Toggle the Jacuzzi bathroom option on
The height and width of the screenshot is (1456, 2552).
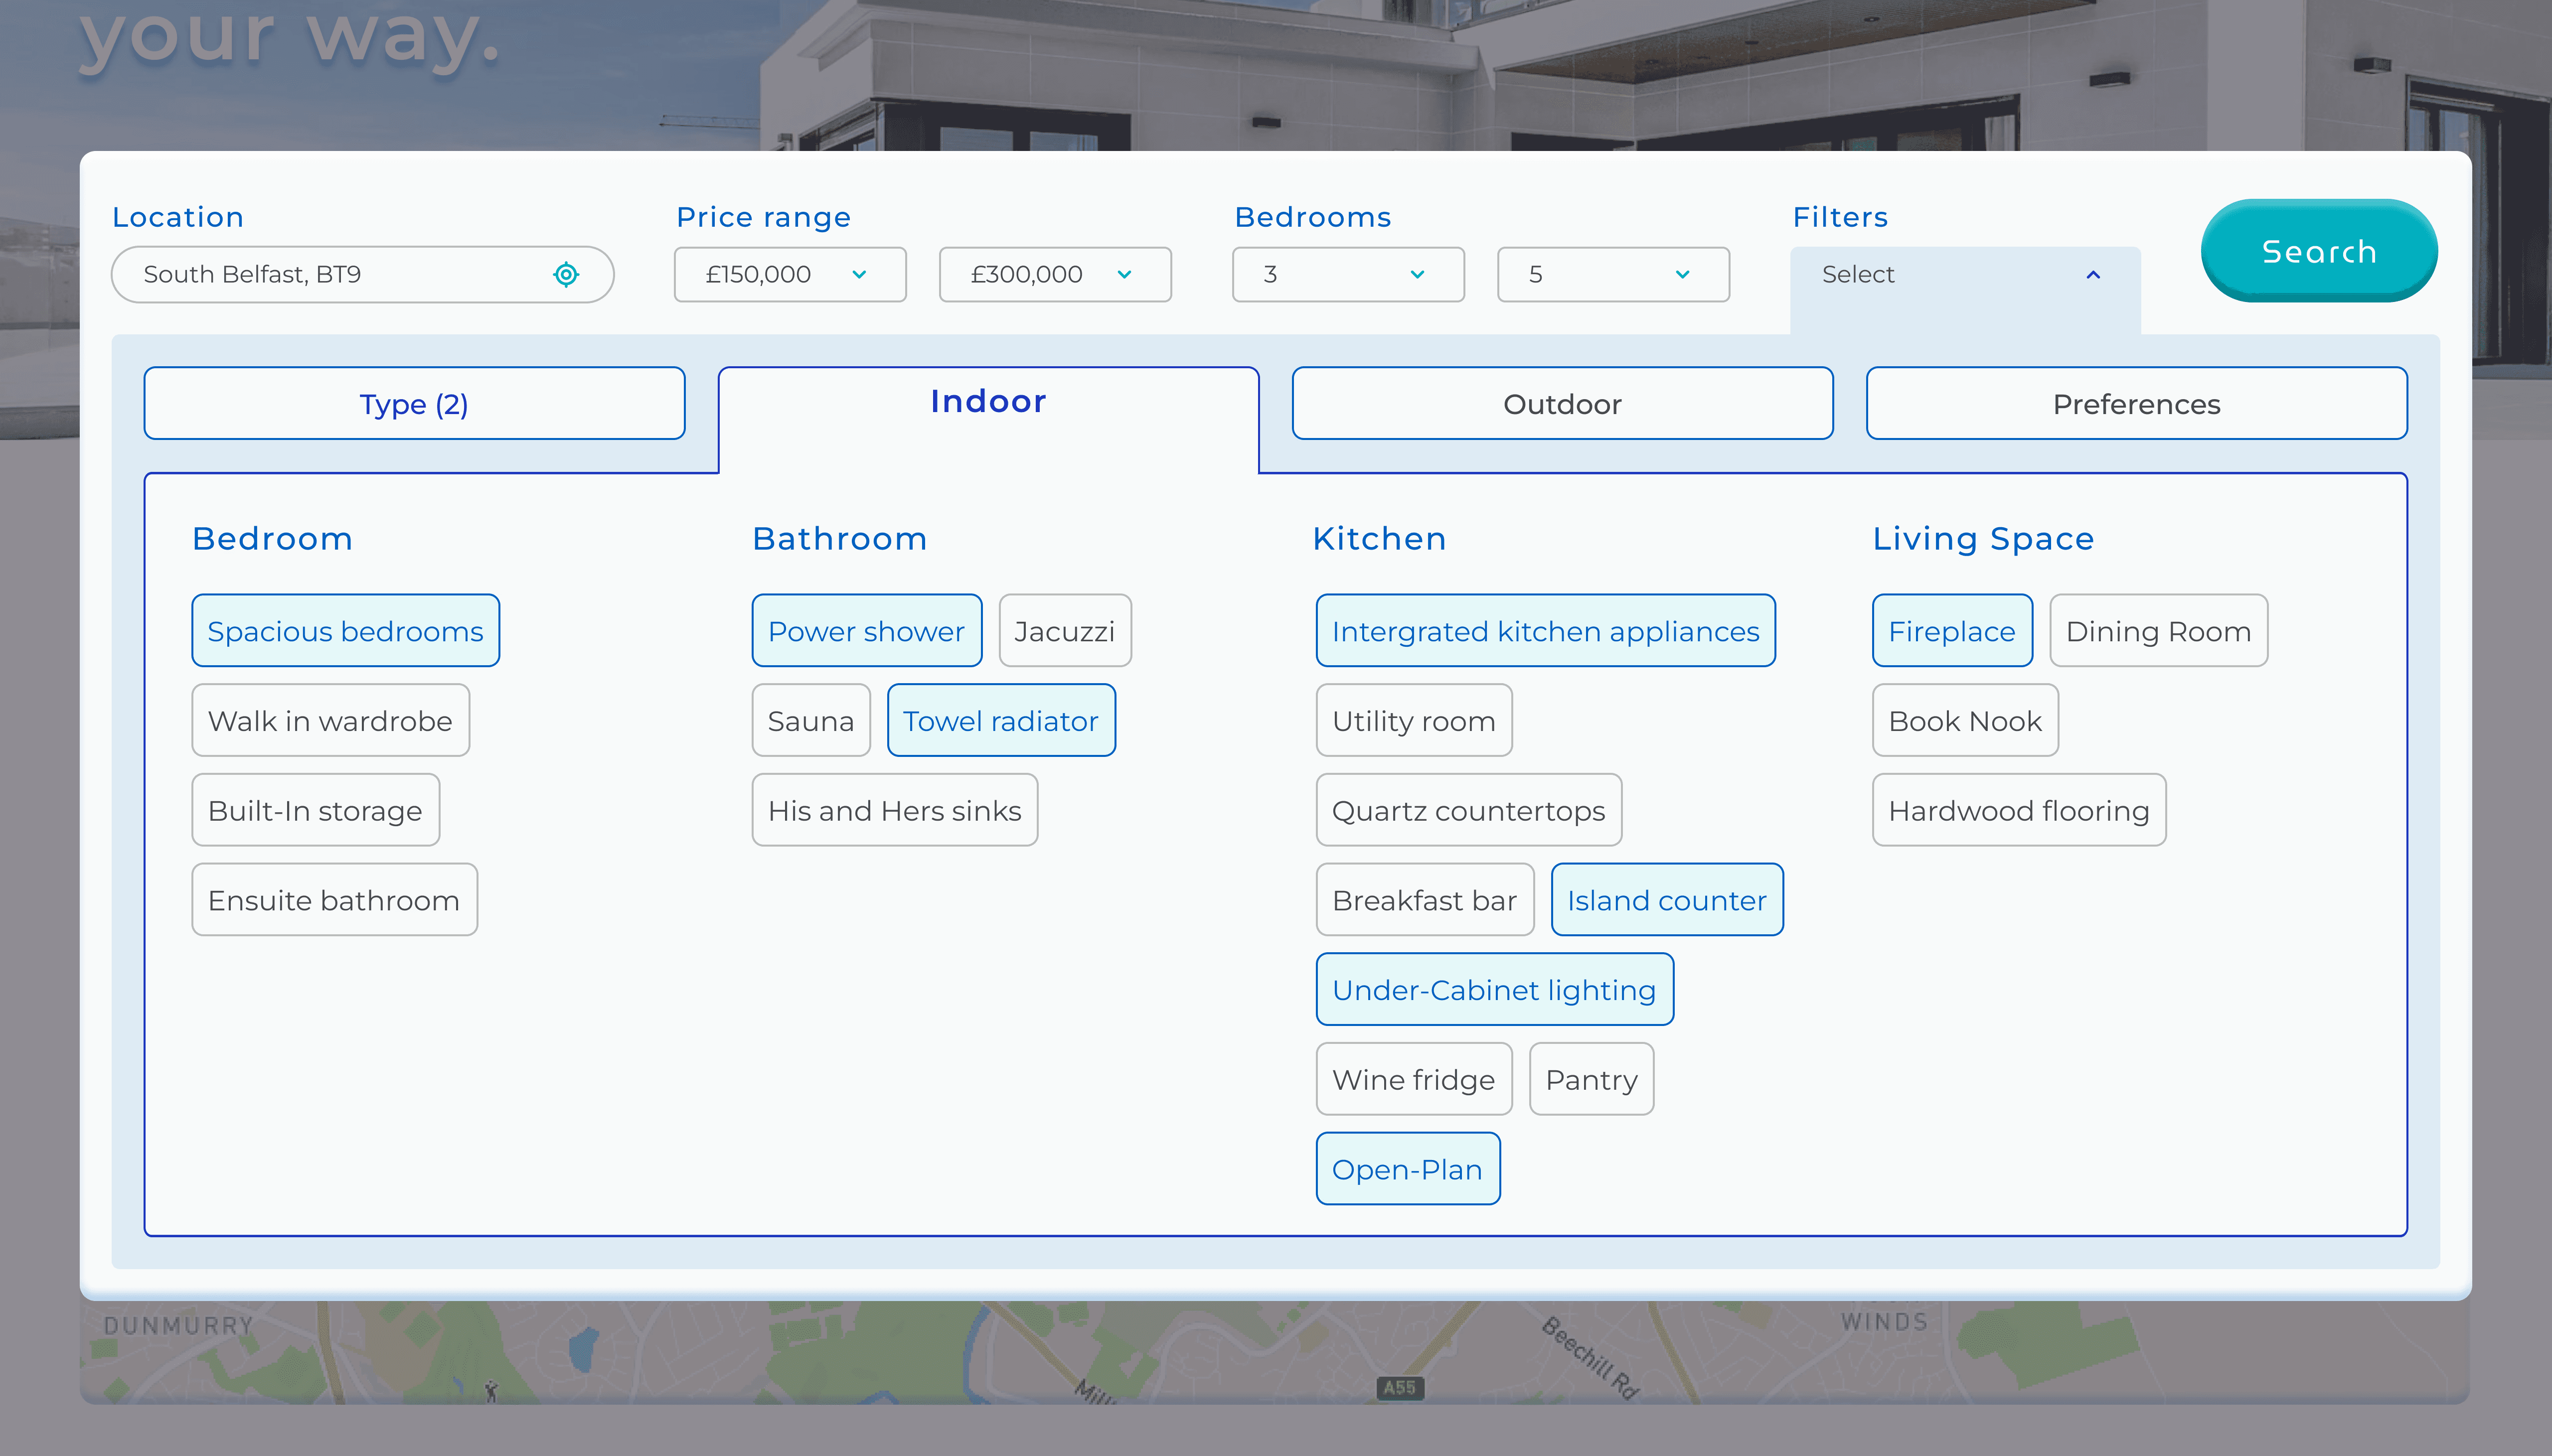pos(1064,631)
